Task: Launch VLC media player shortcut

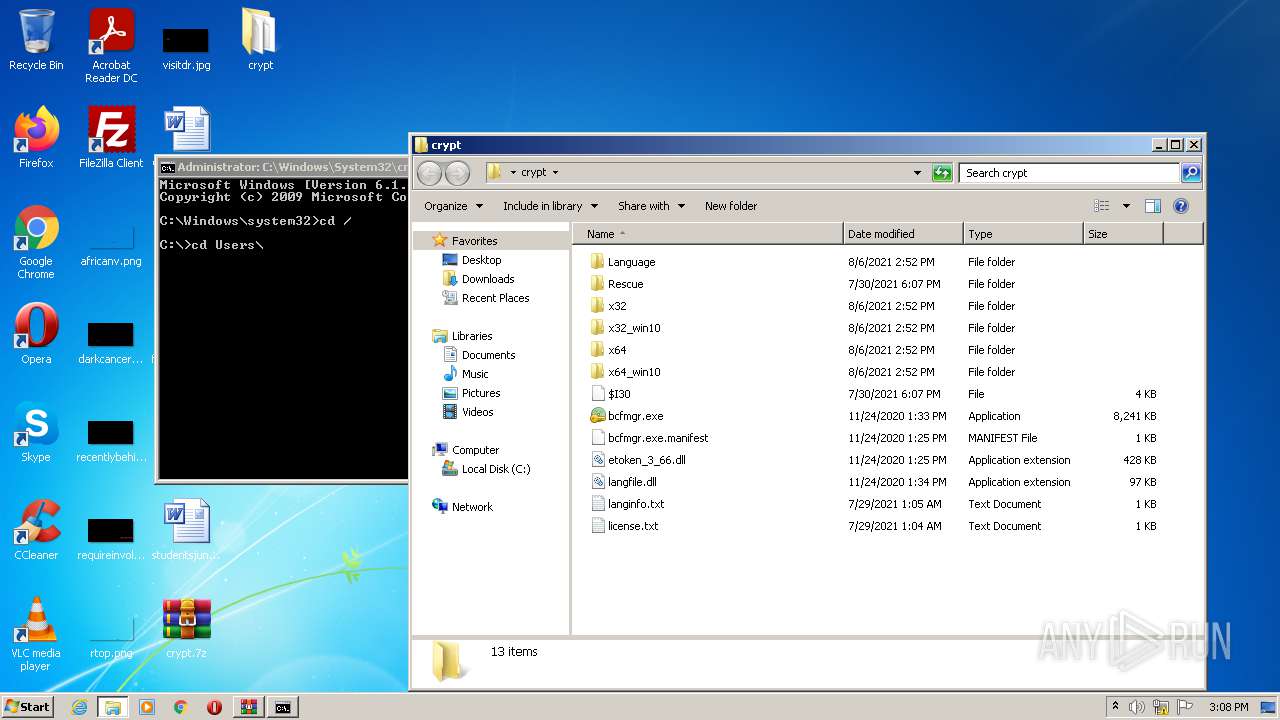Action: 36,634
